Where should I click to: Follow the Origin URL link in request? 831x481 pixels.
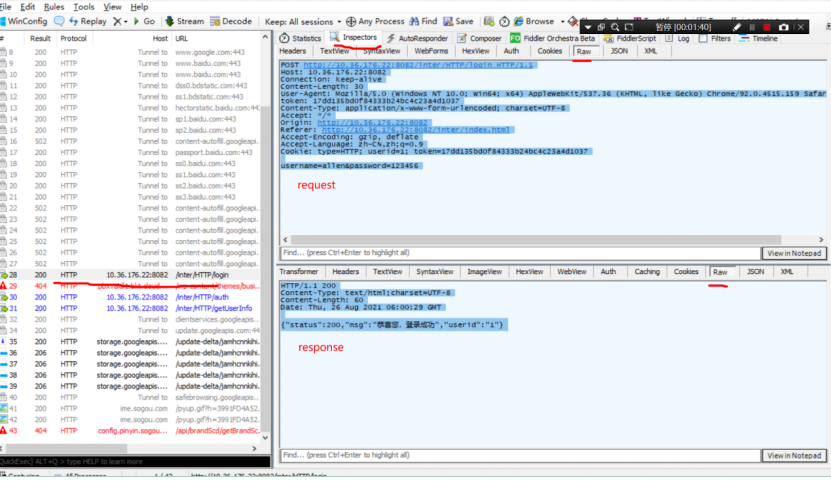coord(372,122)
